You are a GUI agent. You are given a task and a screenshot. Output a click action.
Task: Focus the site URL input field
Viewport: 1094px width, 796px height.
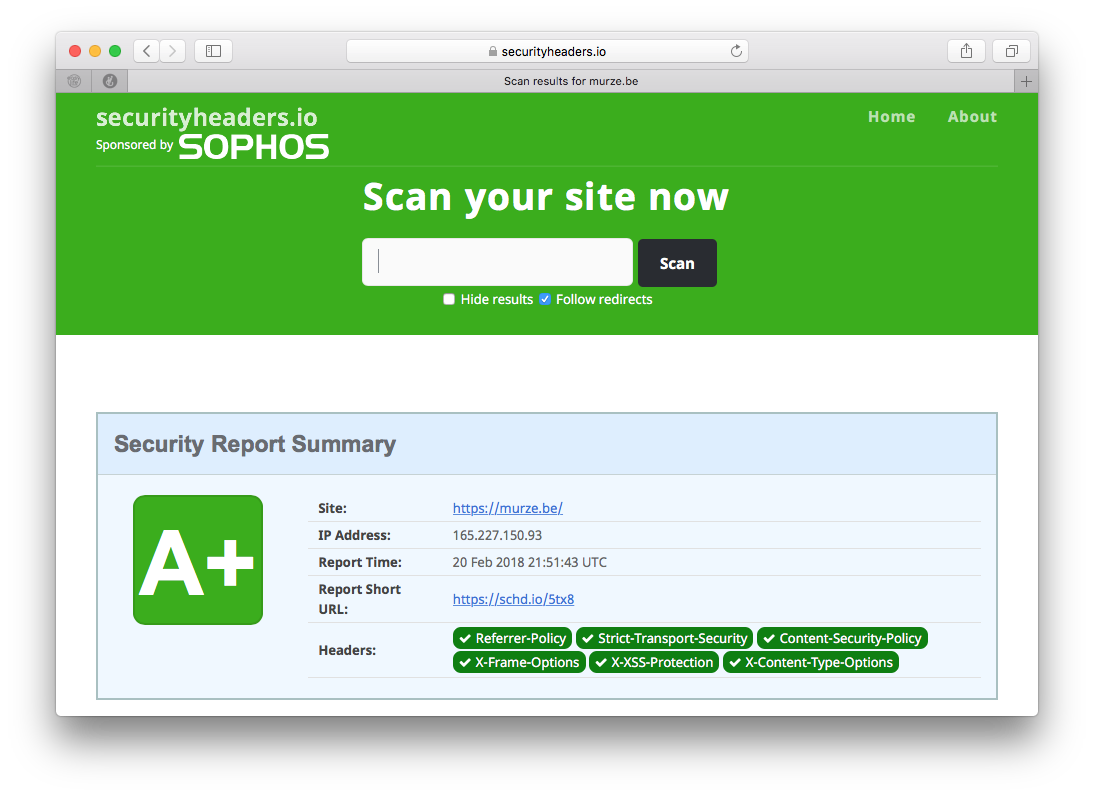point(497,262)
